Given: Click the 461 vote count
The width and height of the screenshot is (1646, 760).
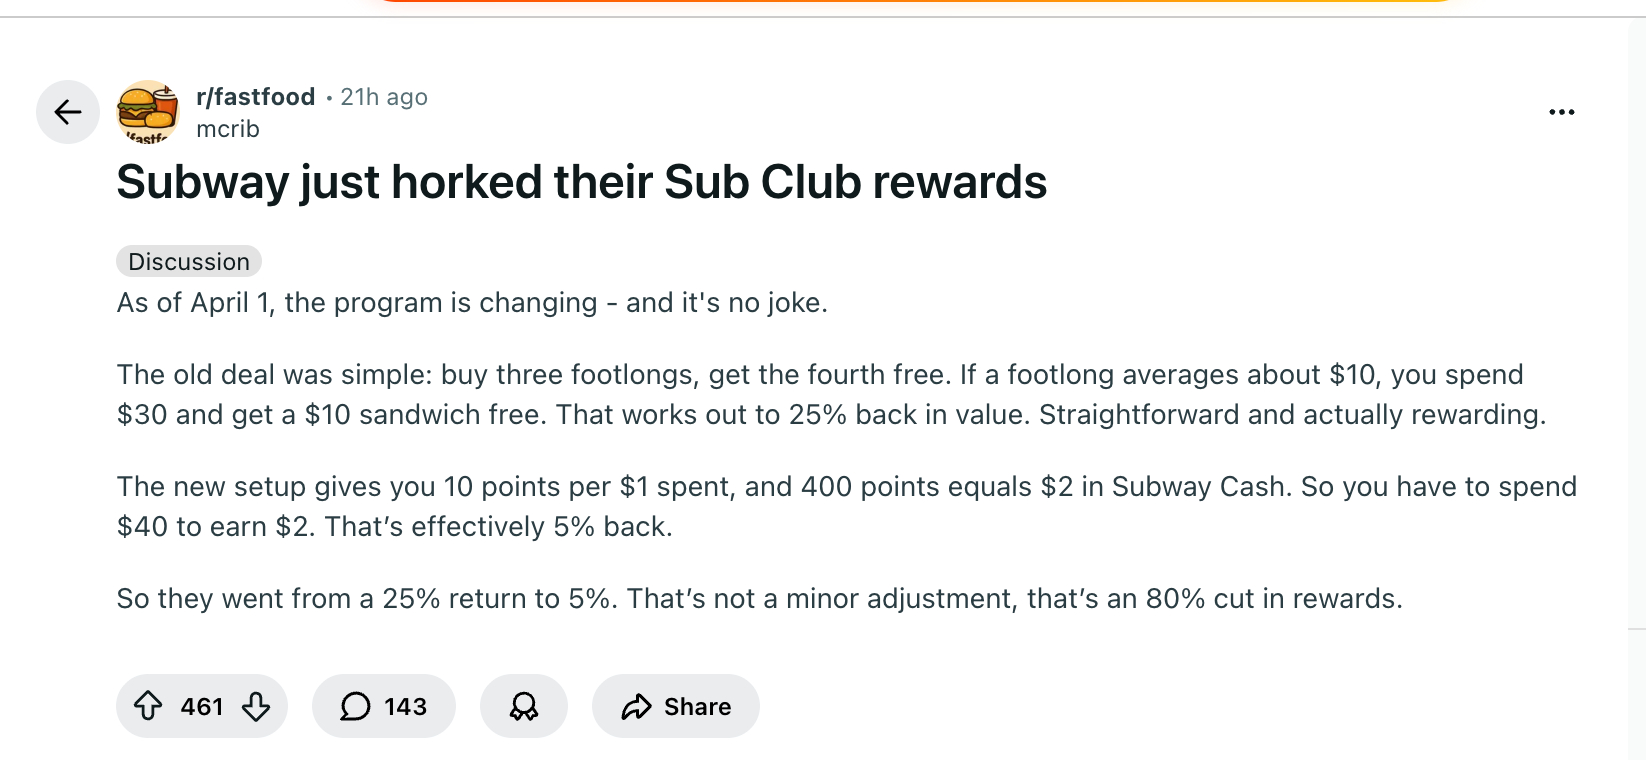Looking at the screenshot, I should [202, 707].
